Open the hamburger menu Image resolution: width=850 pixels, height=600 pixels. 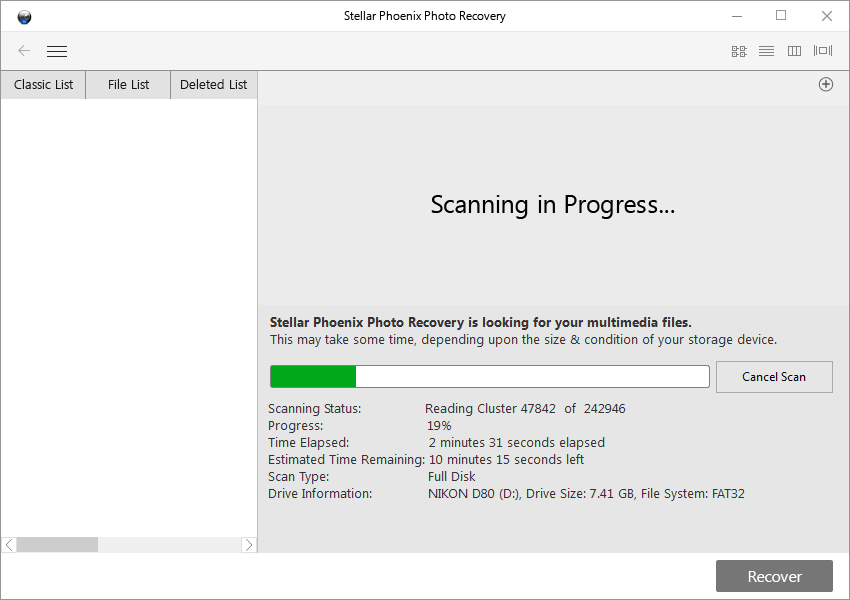point(57,51)
